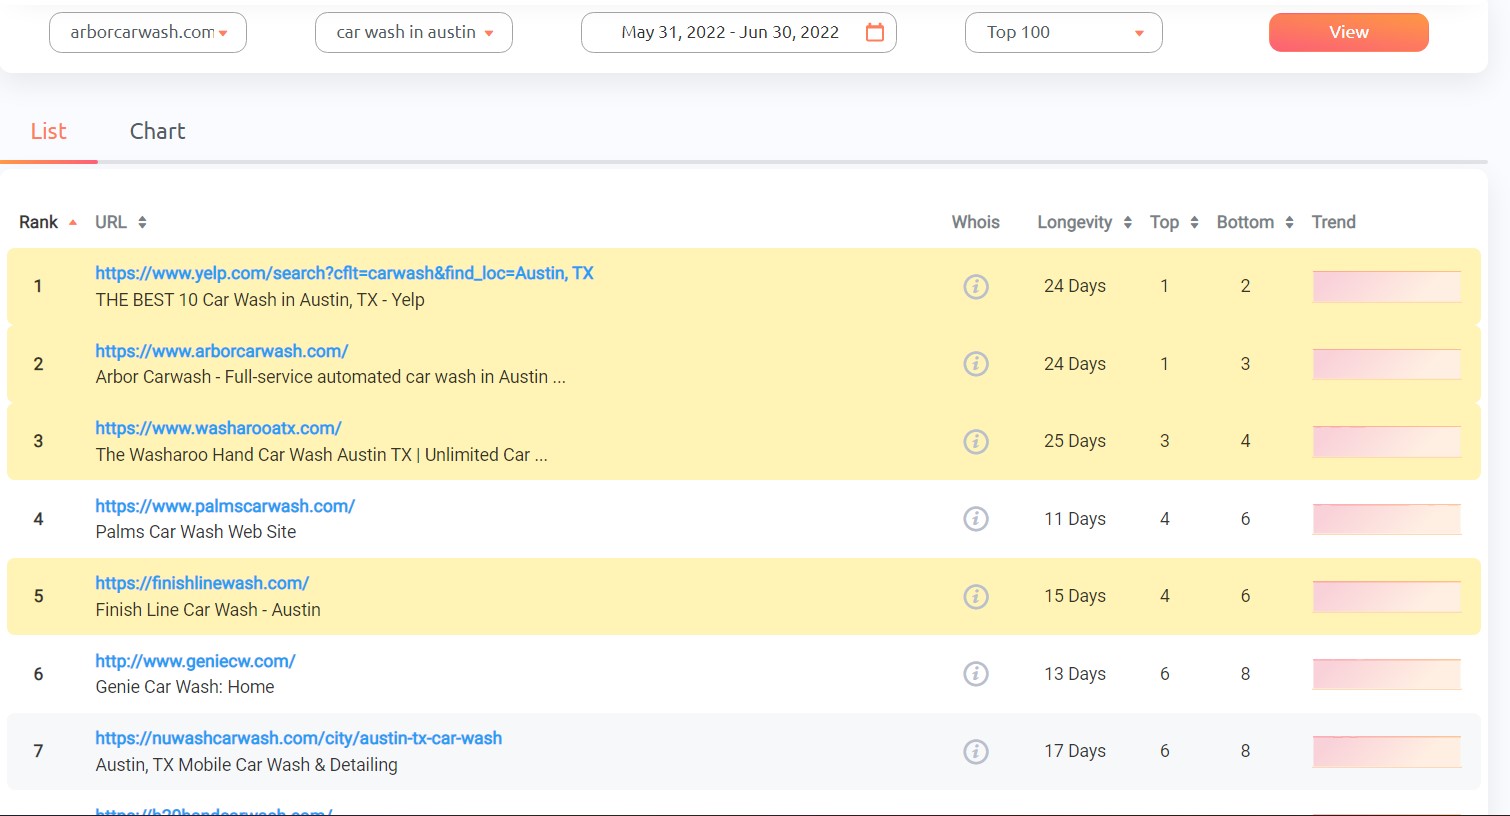The height and width of the screenshot is (816, 1510).
Task: Open the yelp.com car wash search link
Action: (x=344, y=273)
